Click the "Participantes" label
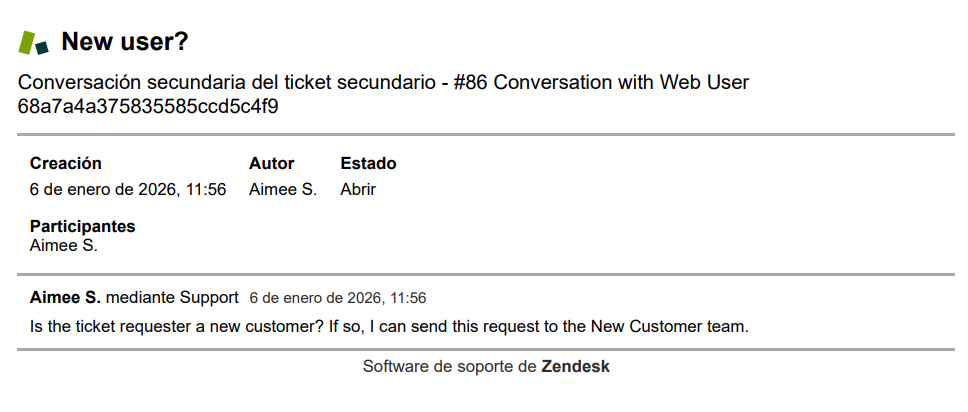Image resolution: width=968 pixels, height=412 pixels. pyautogui.click(x=82, y=226)
